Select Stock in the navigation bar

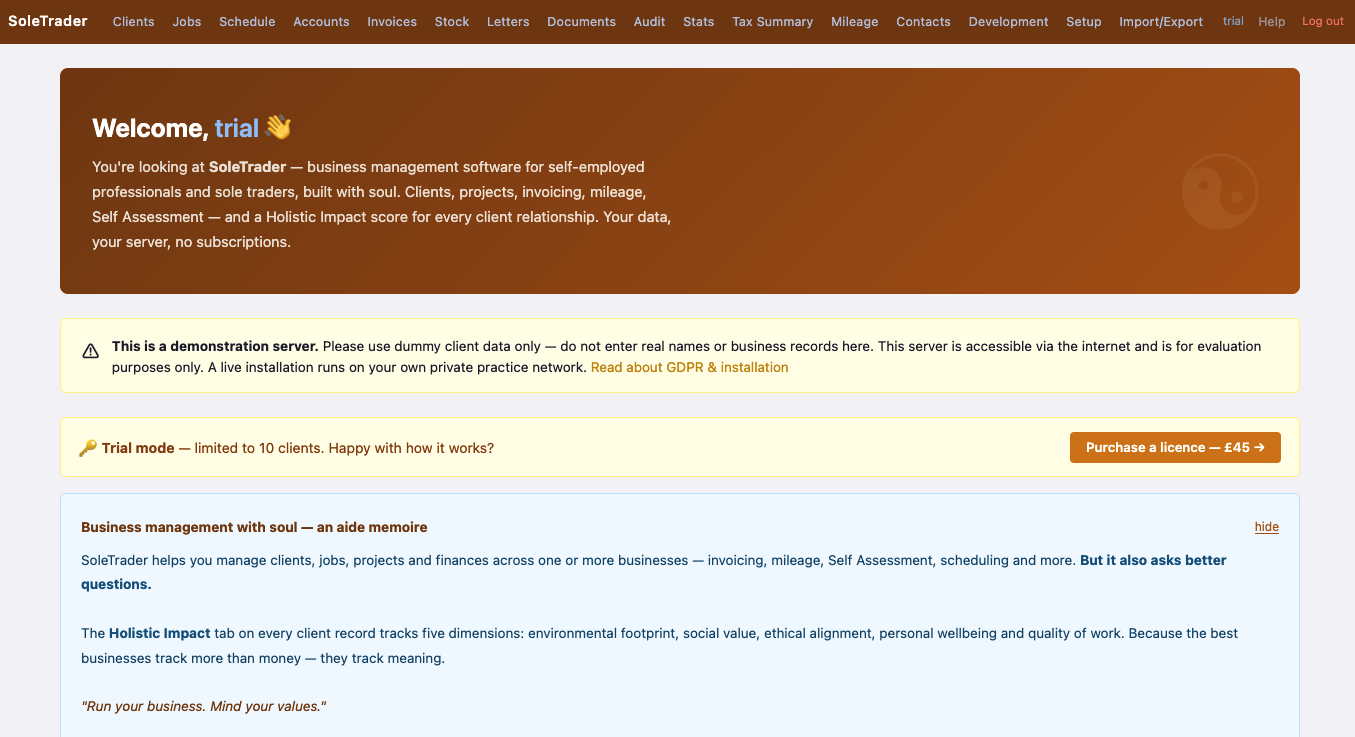point(452,21)
